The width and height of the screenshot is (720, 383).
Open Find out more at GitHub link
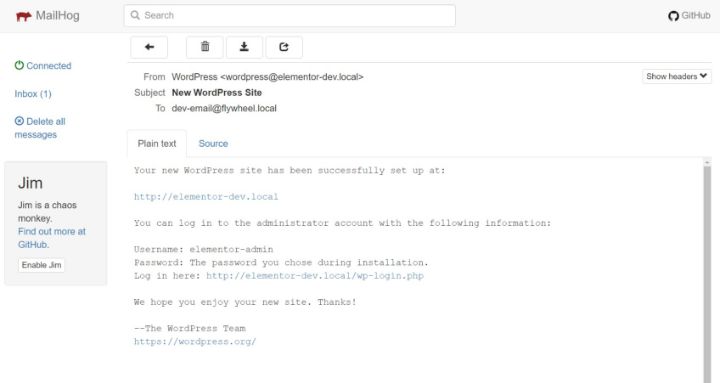51,238
